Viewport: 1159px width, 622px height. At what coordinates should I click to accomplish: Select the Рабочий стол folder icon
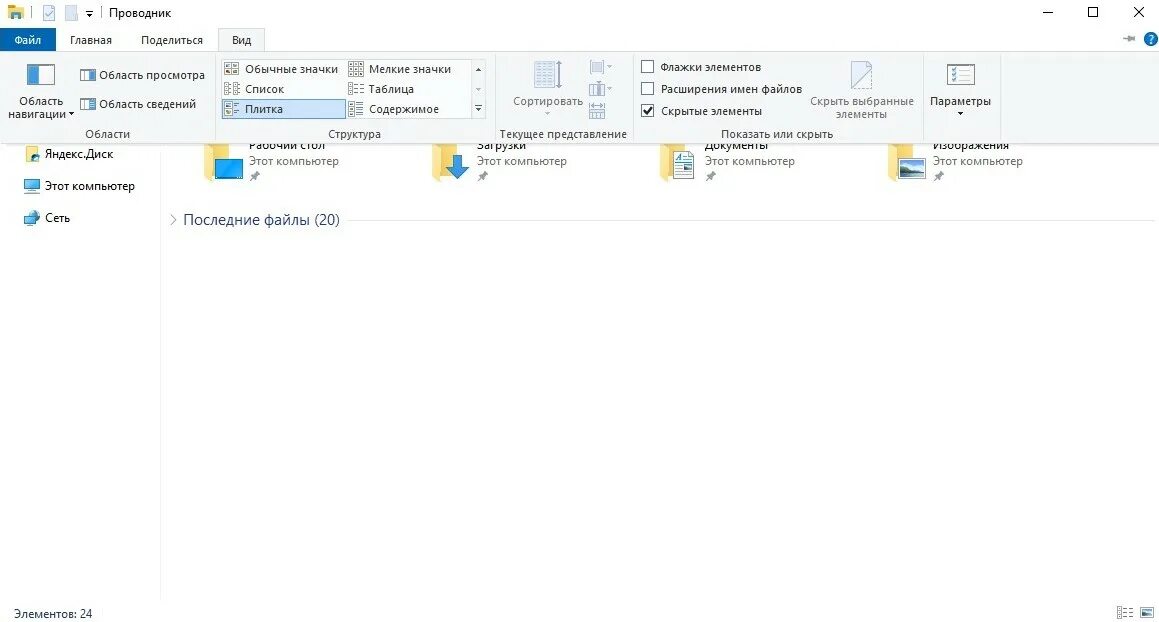pyautogui.click(x=224, y=163)
